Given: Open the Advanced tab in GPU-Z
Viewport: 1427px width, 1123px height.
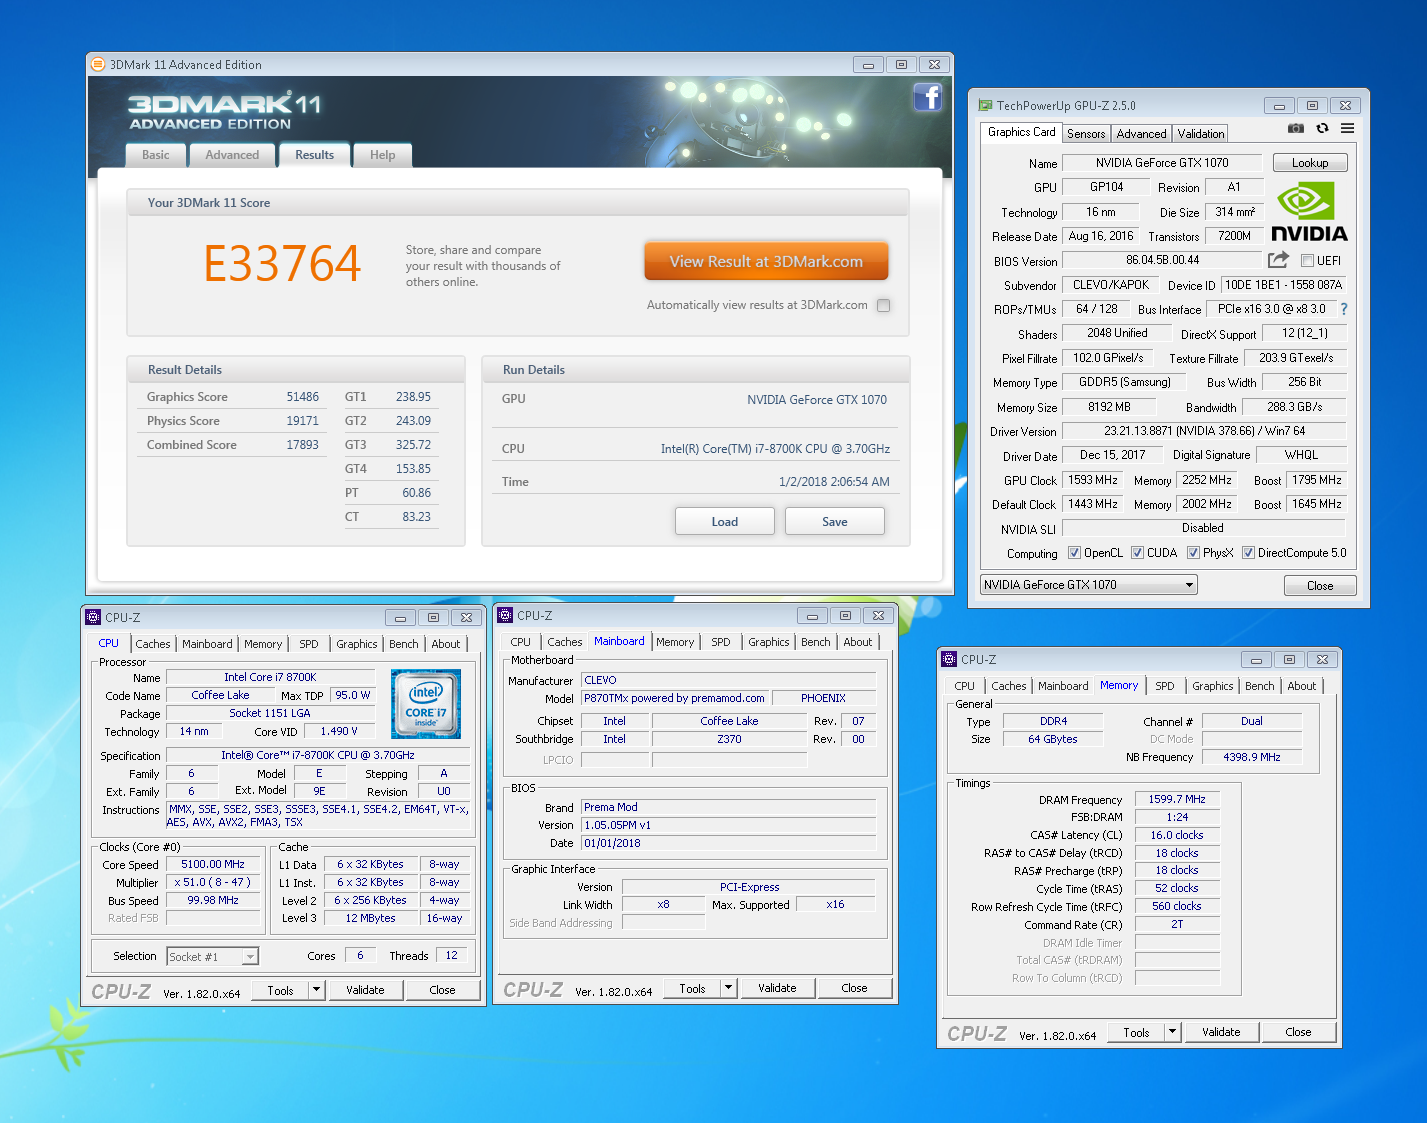Looking at the screenshot, I should 1141,134.
